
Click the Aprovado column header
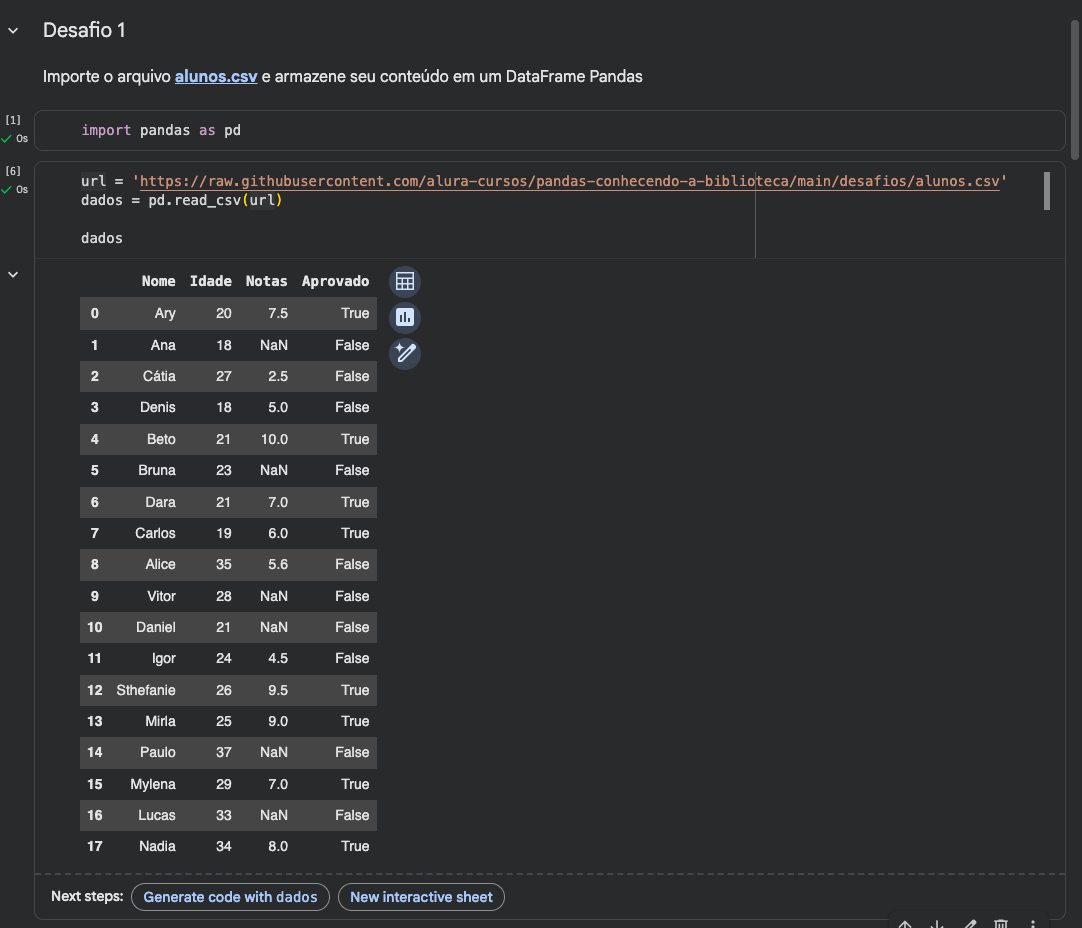[x=335, y=282]
